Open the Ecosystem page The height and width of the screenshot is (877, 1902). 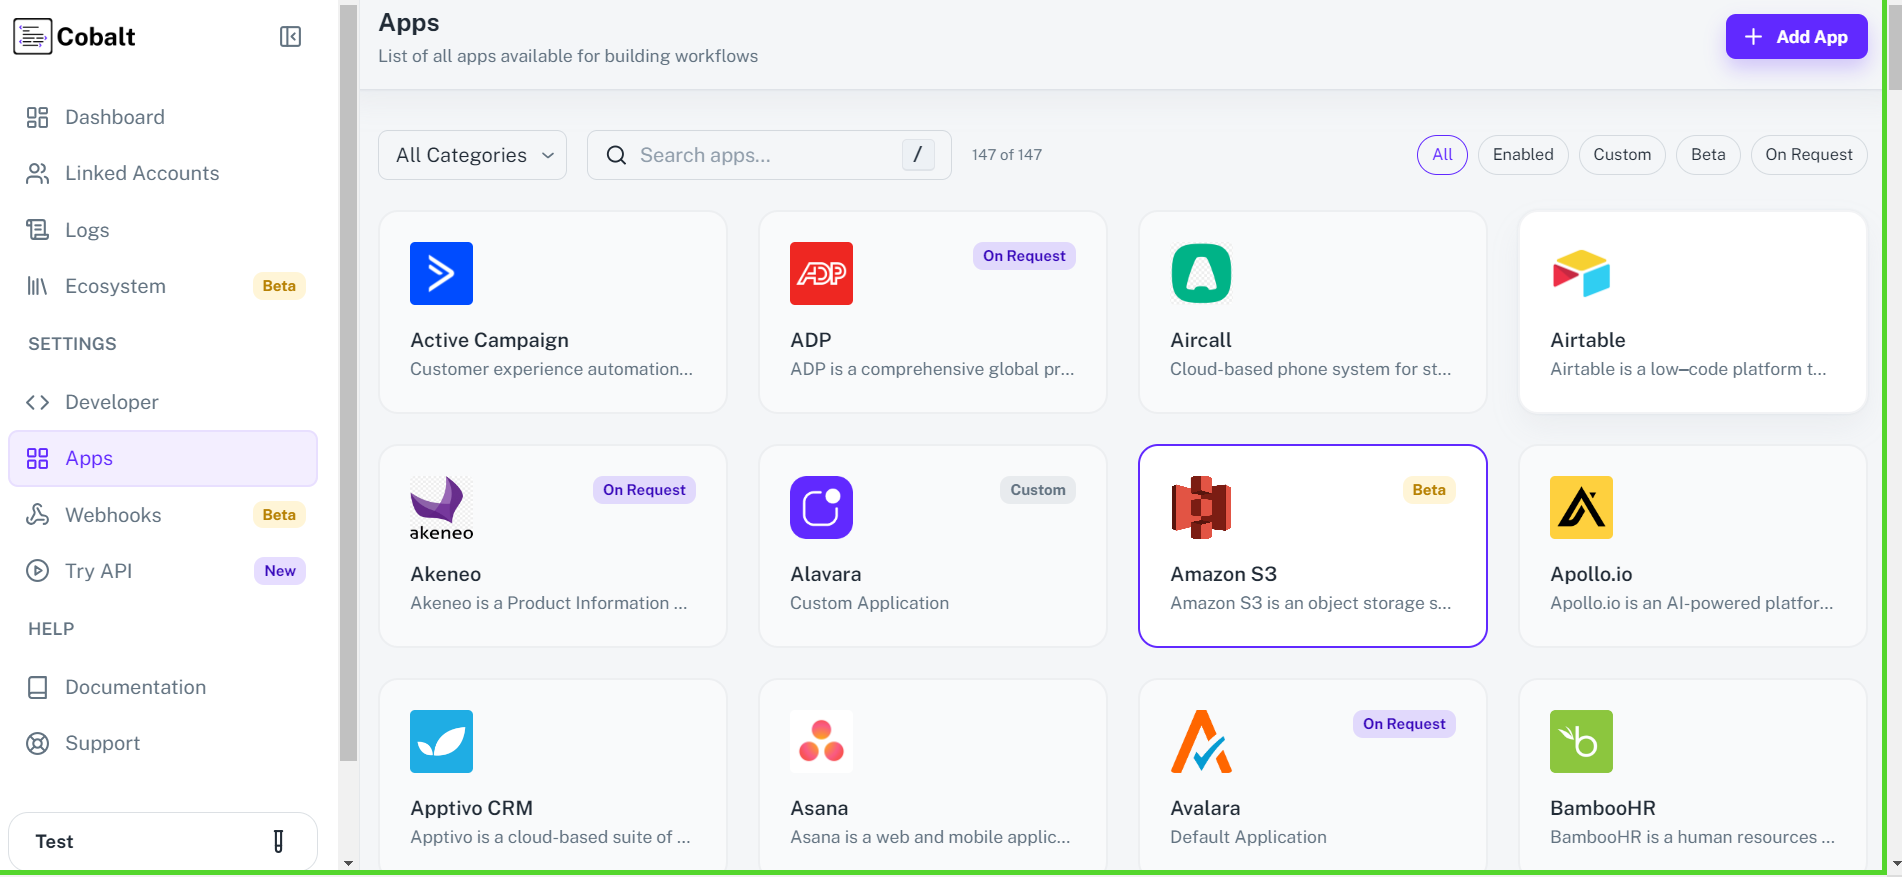(x=163, y=287)
